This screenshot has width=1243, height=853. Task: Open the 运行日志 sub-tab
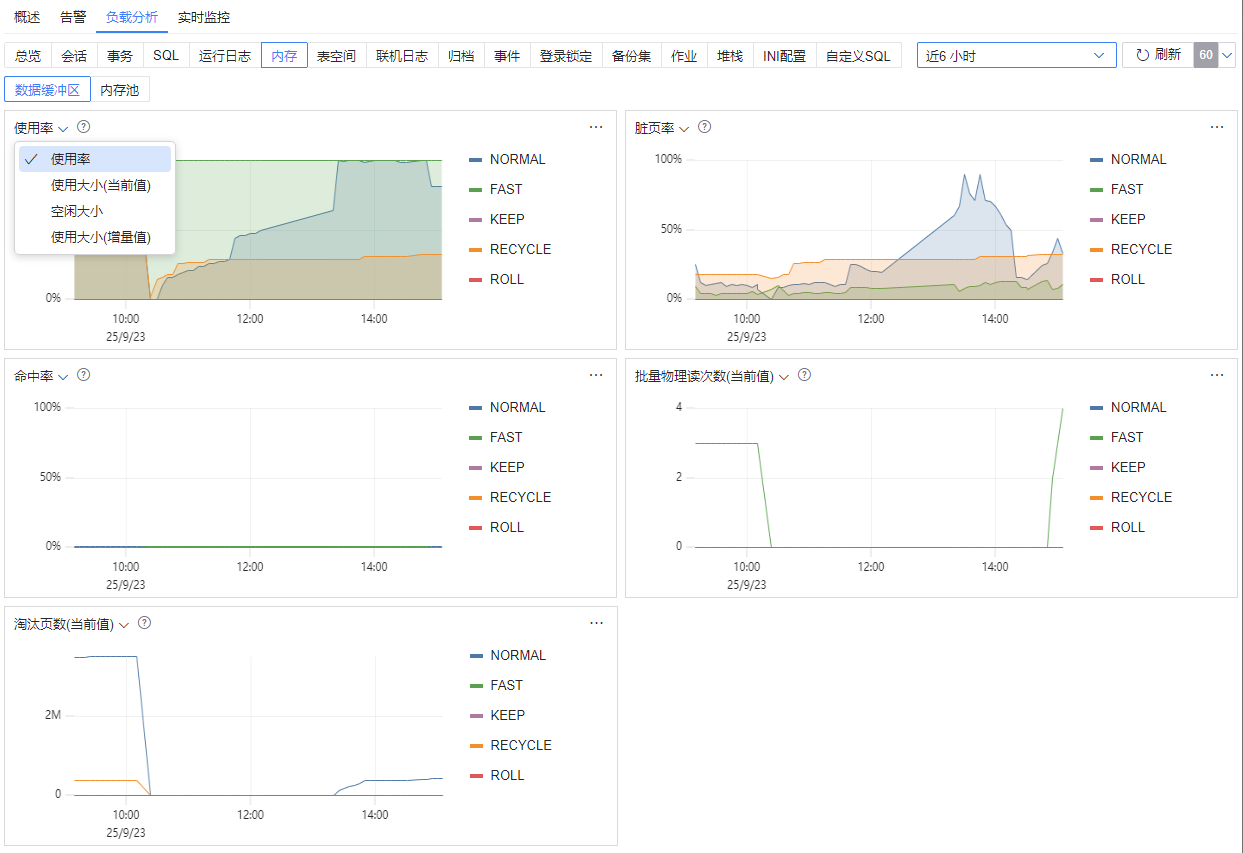(225, 56)
